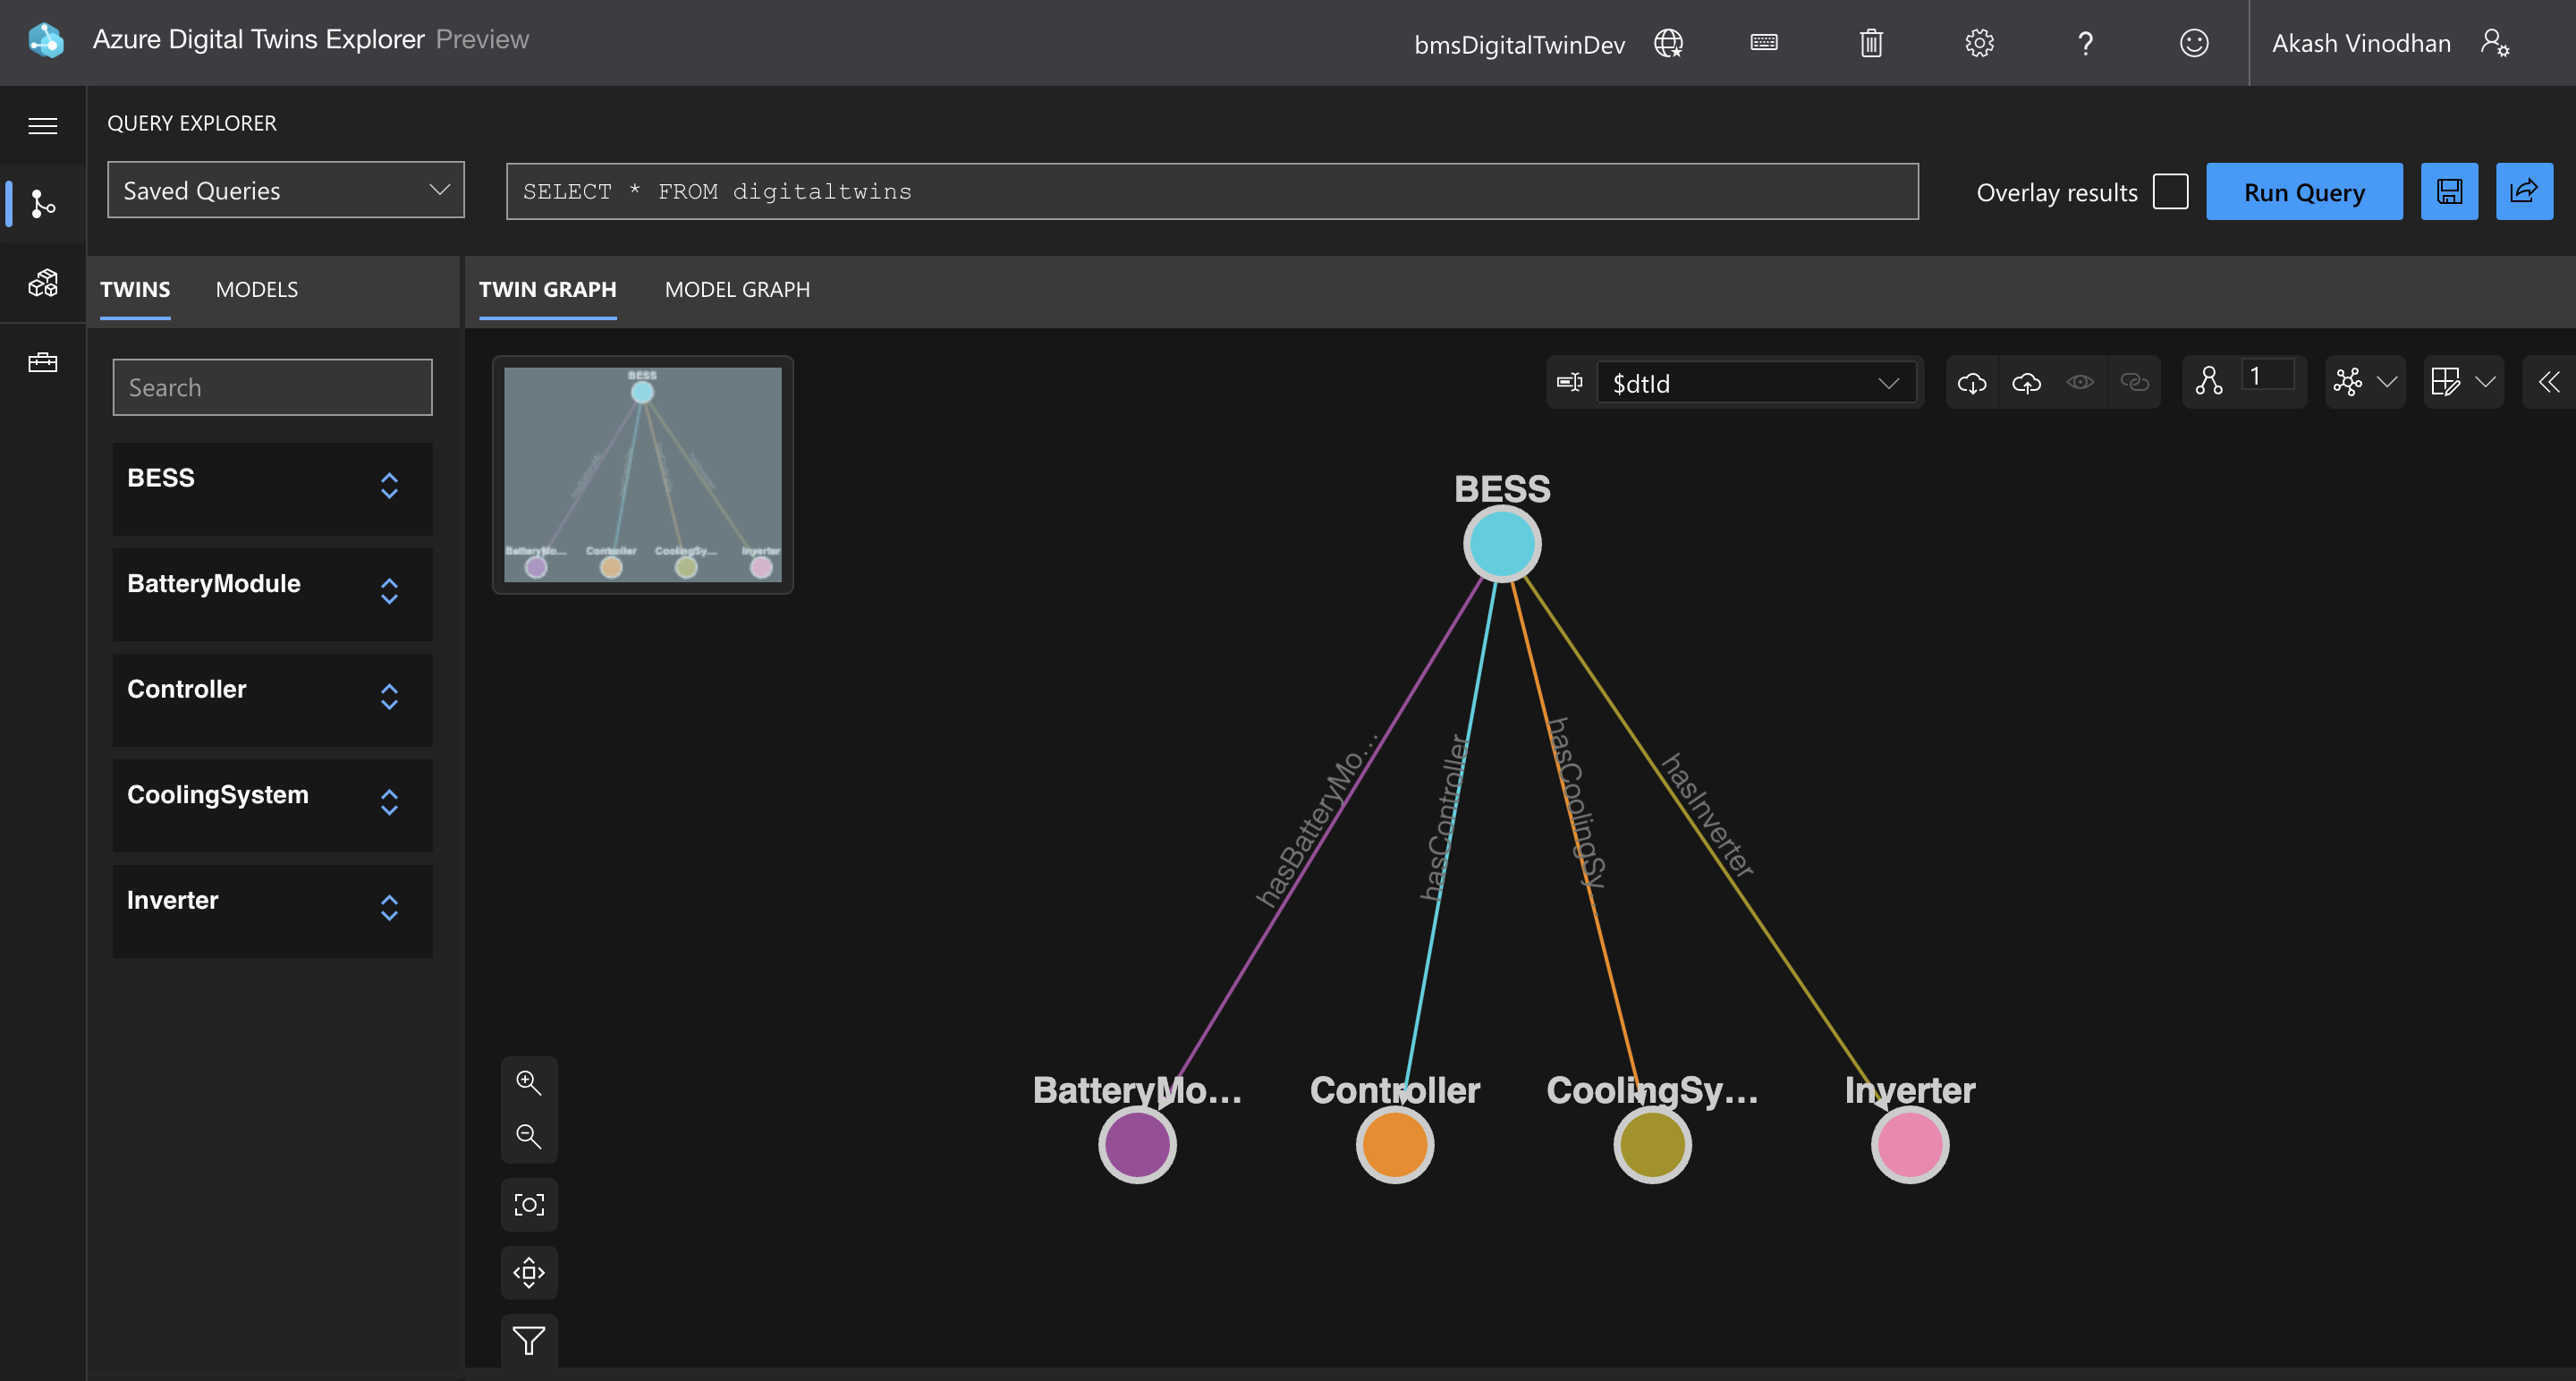Open keyboard shortcuts icon
This screenshot has width=2576, height=1381.
[1764, 42]
